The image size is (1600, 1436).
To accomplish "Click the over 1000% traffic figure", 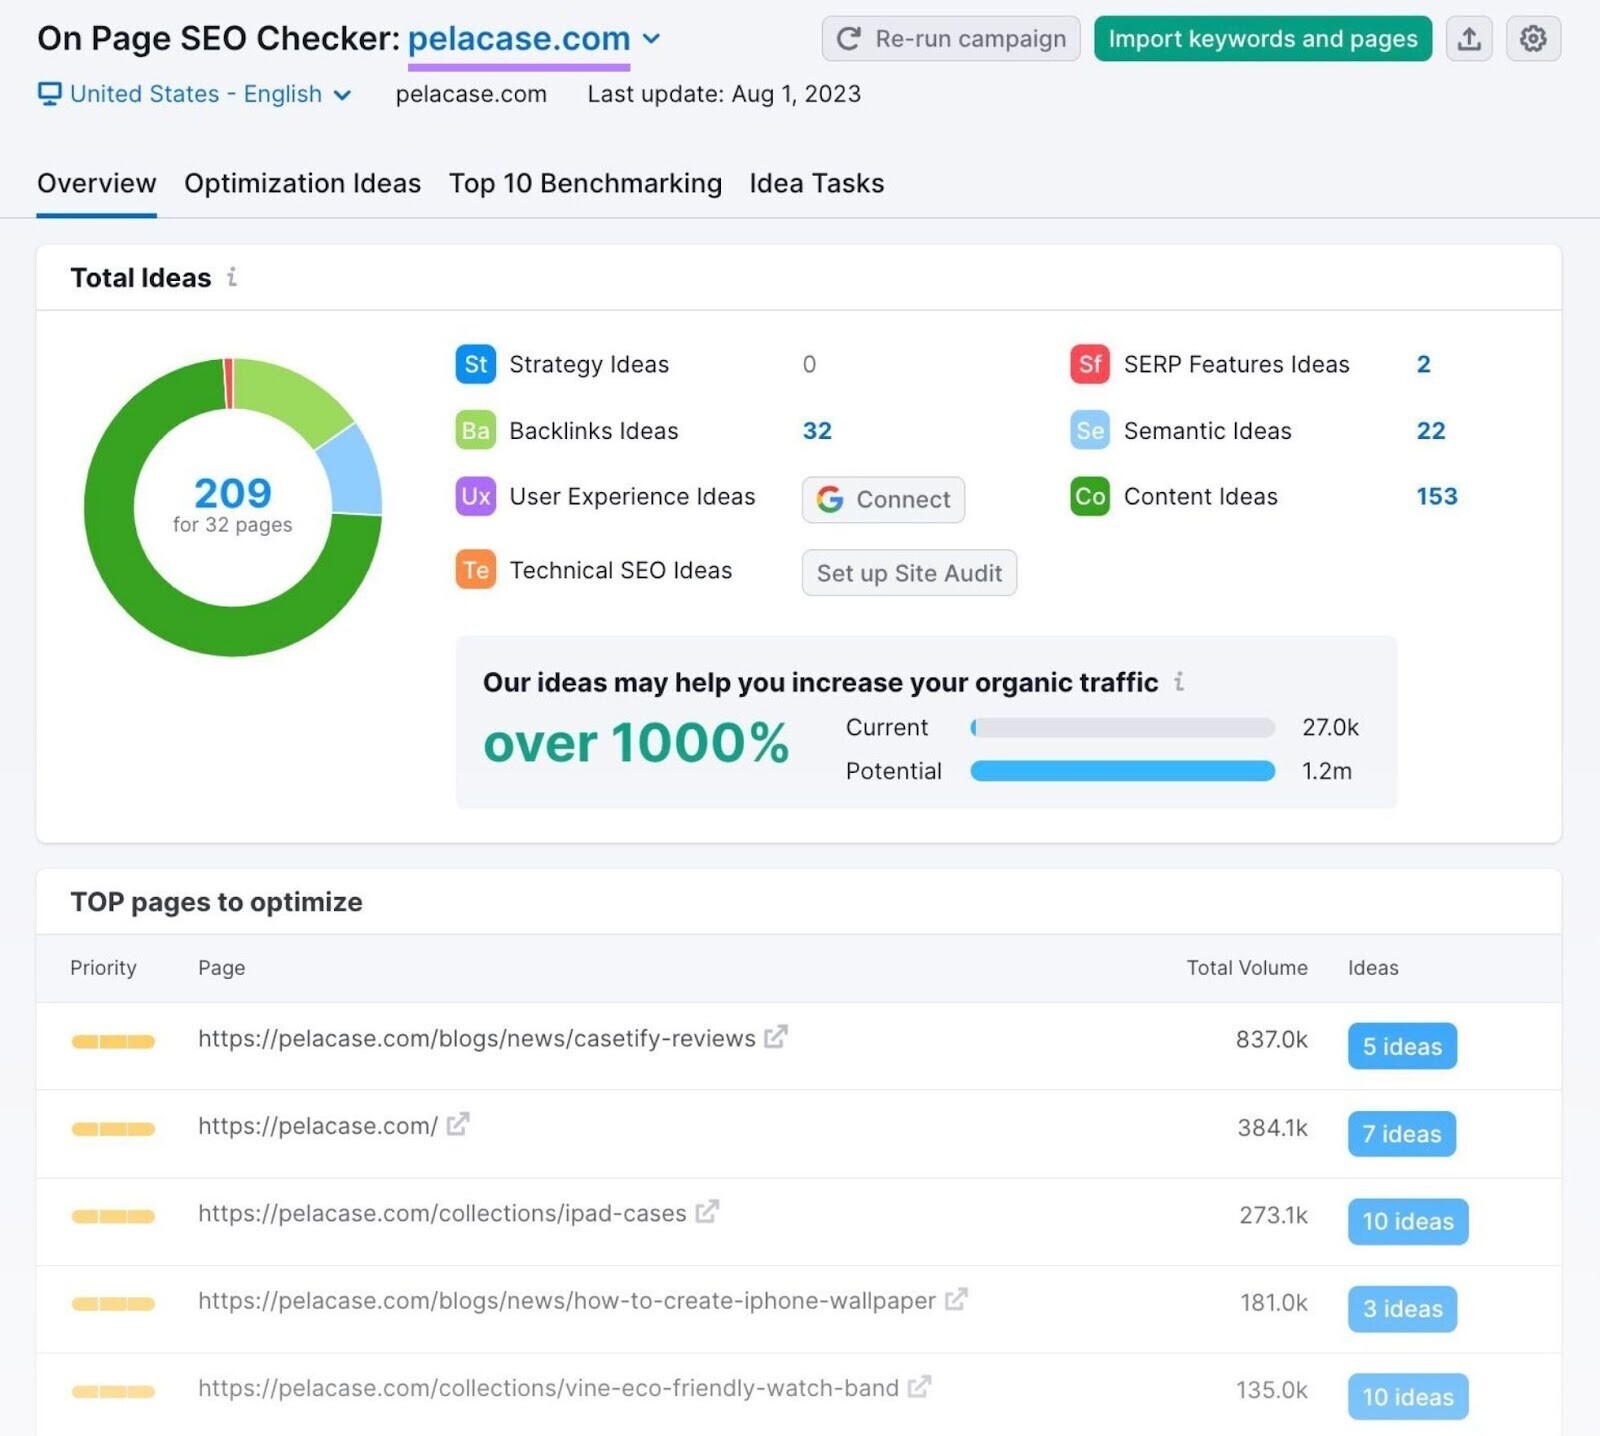I will 636,743.
